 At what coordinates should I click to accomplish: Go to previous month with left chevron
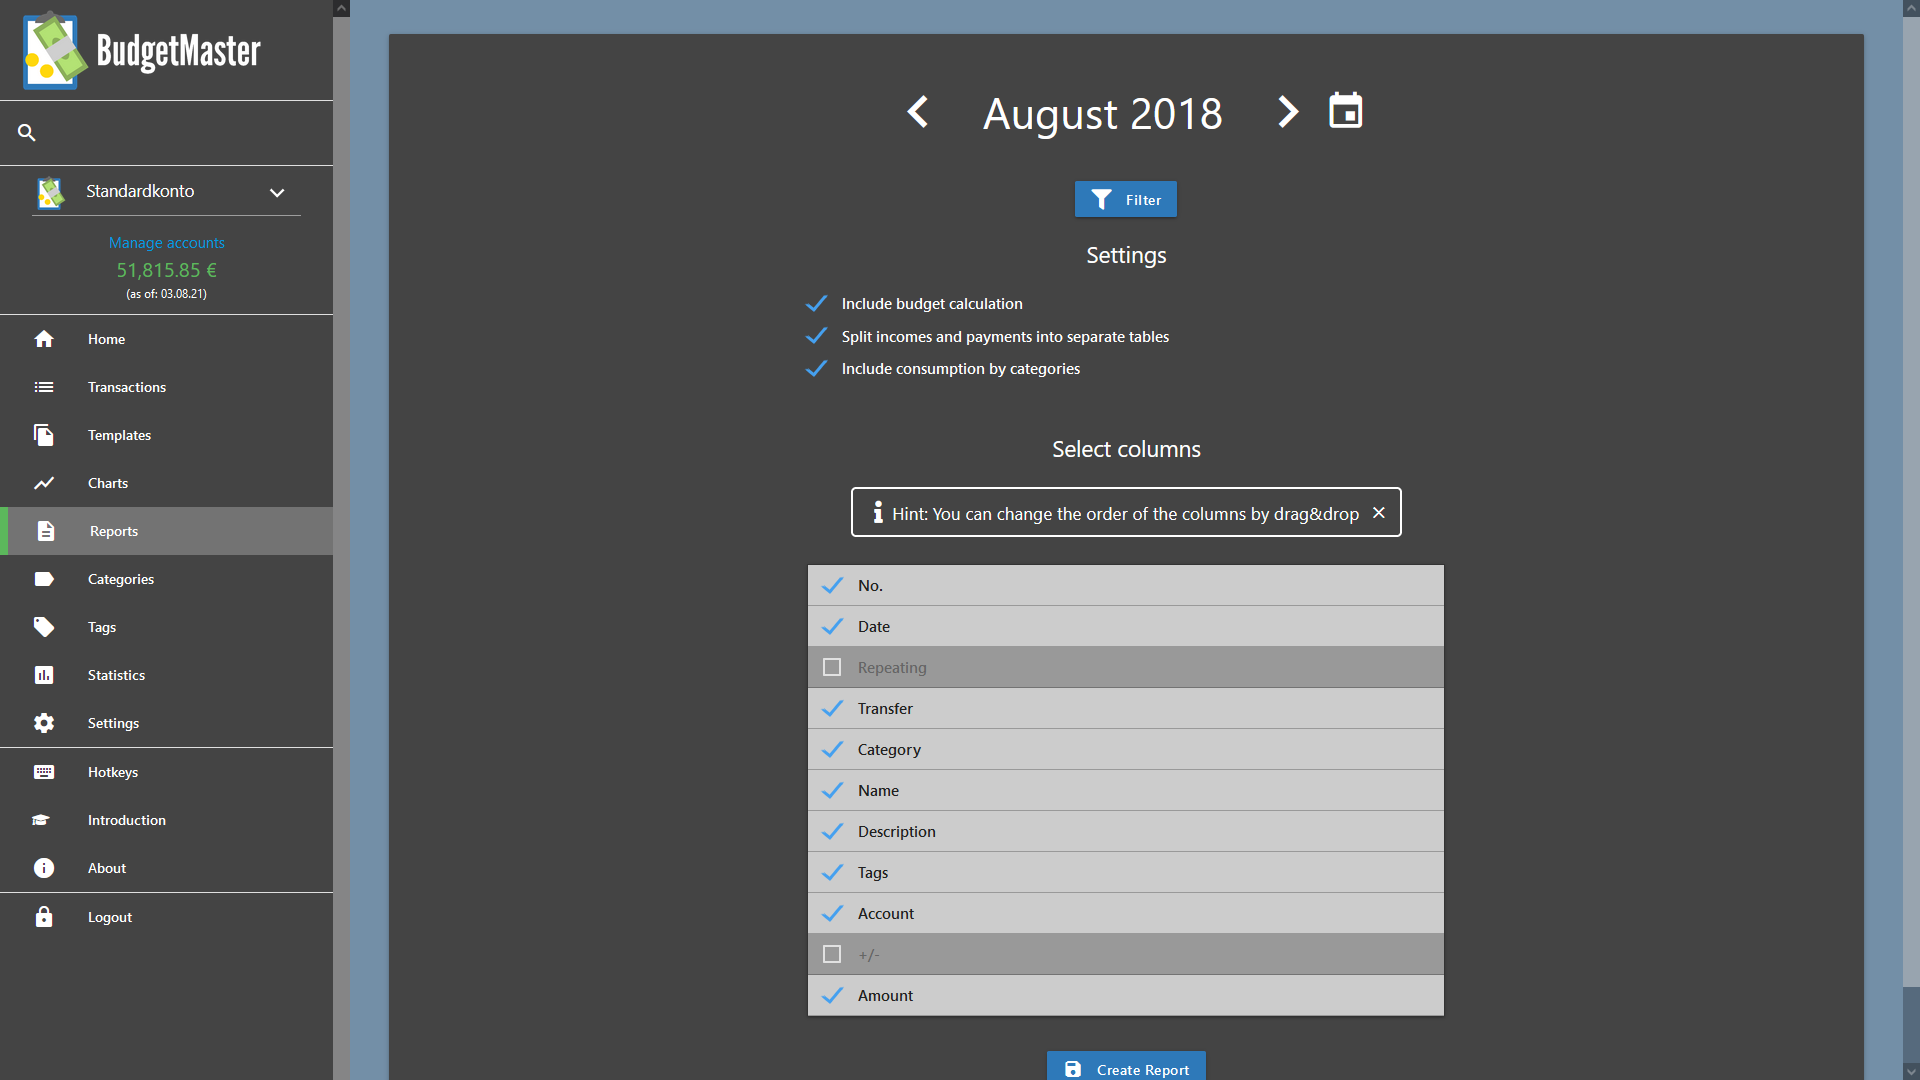click(x=917, y=112)
